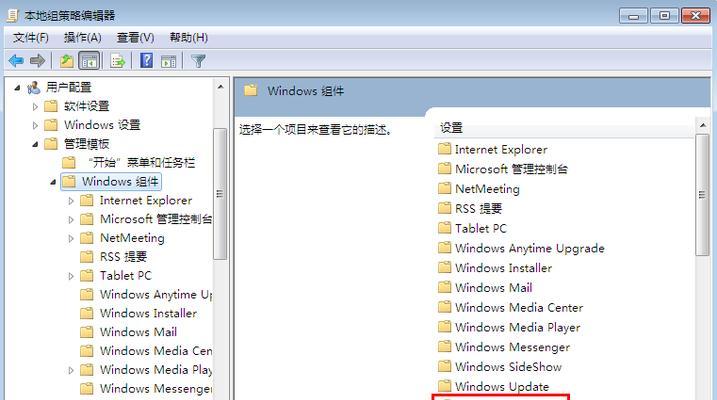Select 用户配置 in the tree
This screenshot has width=717, height=400.
coord(69,87)
